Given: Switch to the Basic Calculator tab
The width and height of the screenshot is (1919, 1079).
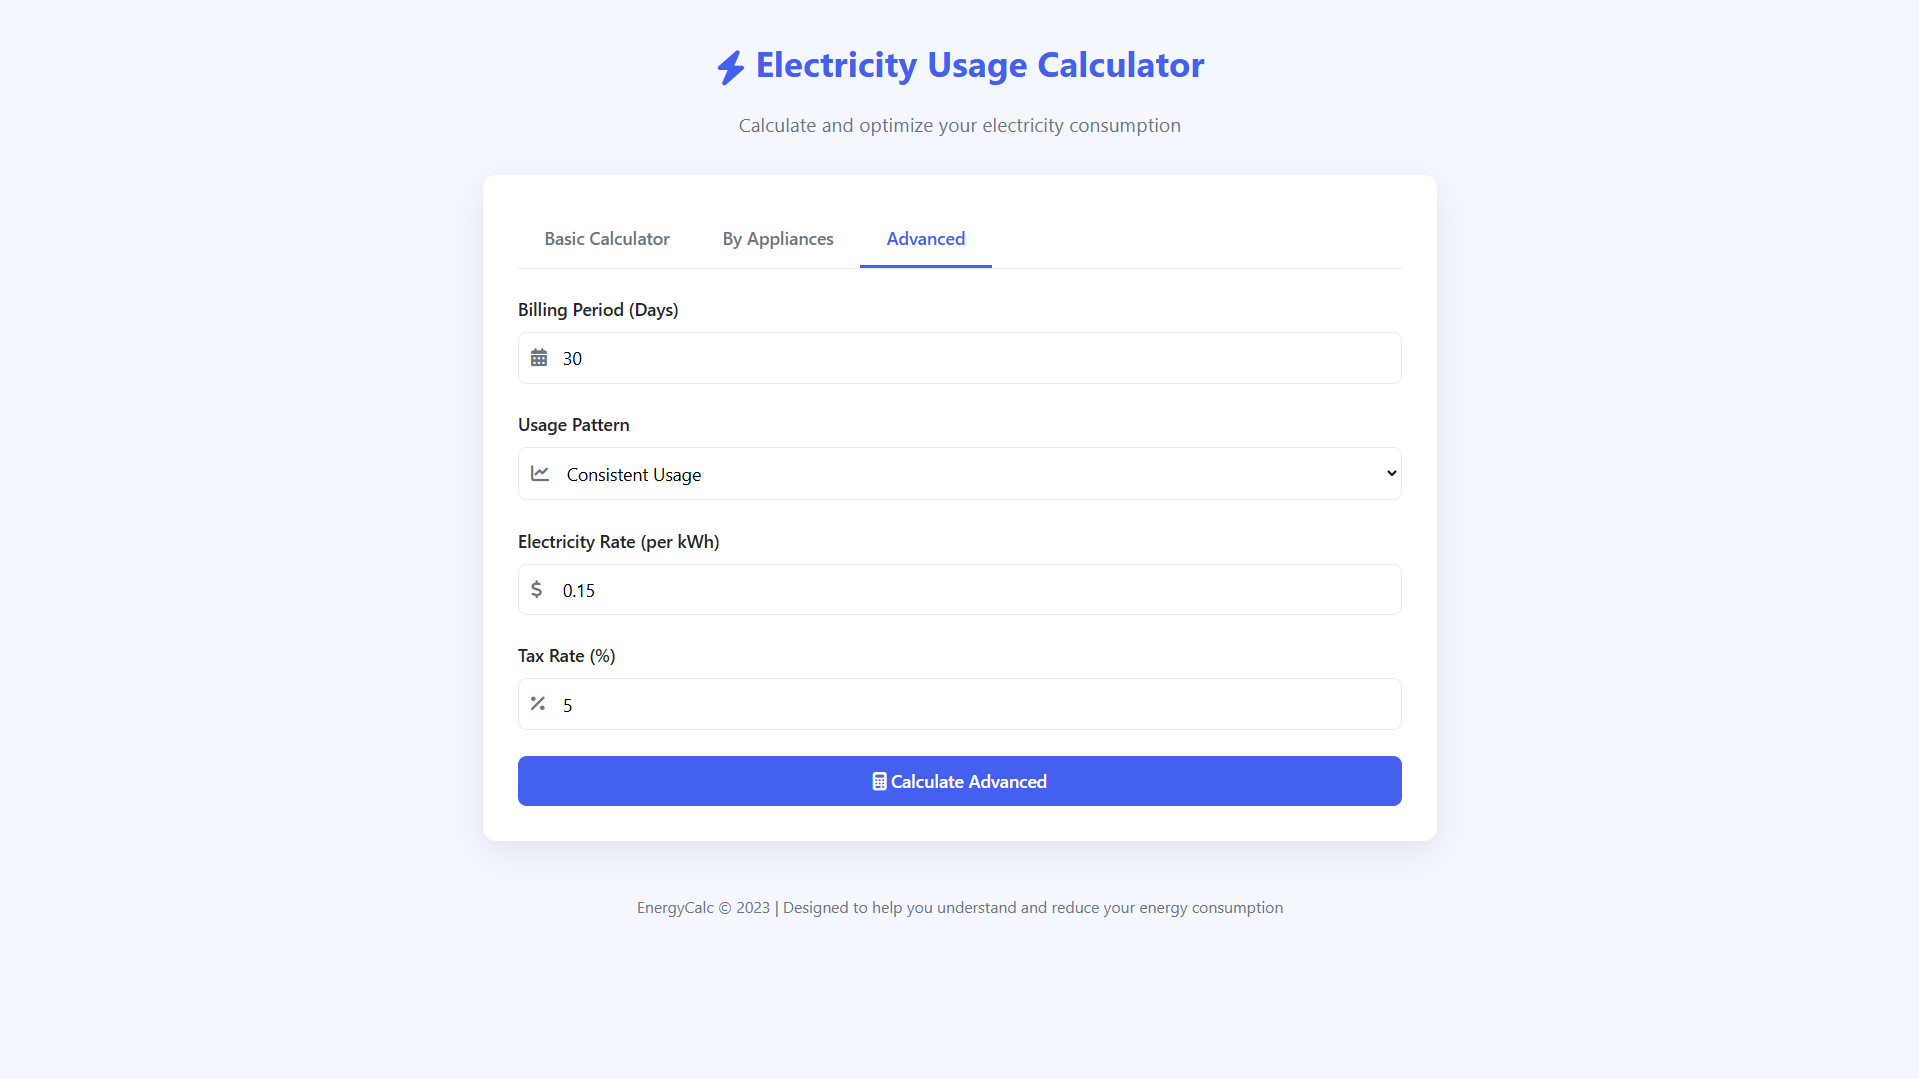Looking at the screenshot, I should click(x=607, y=239).
